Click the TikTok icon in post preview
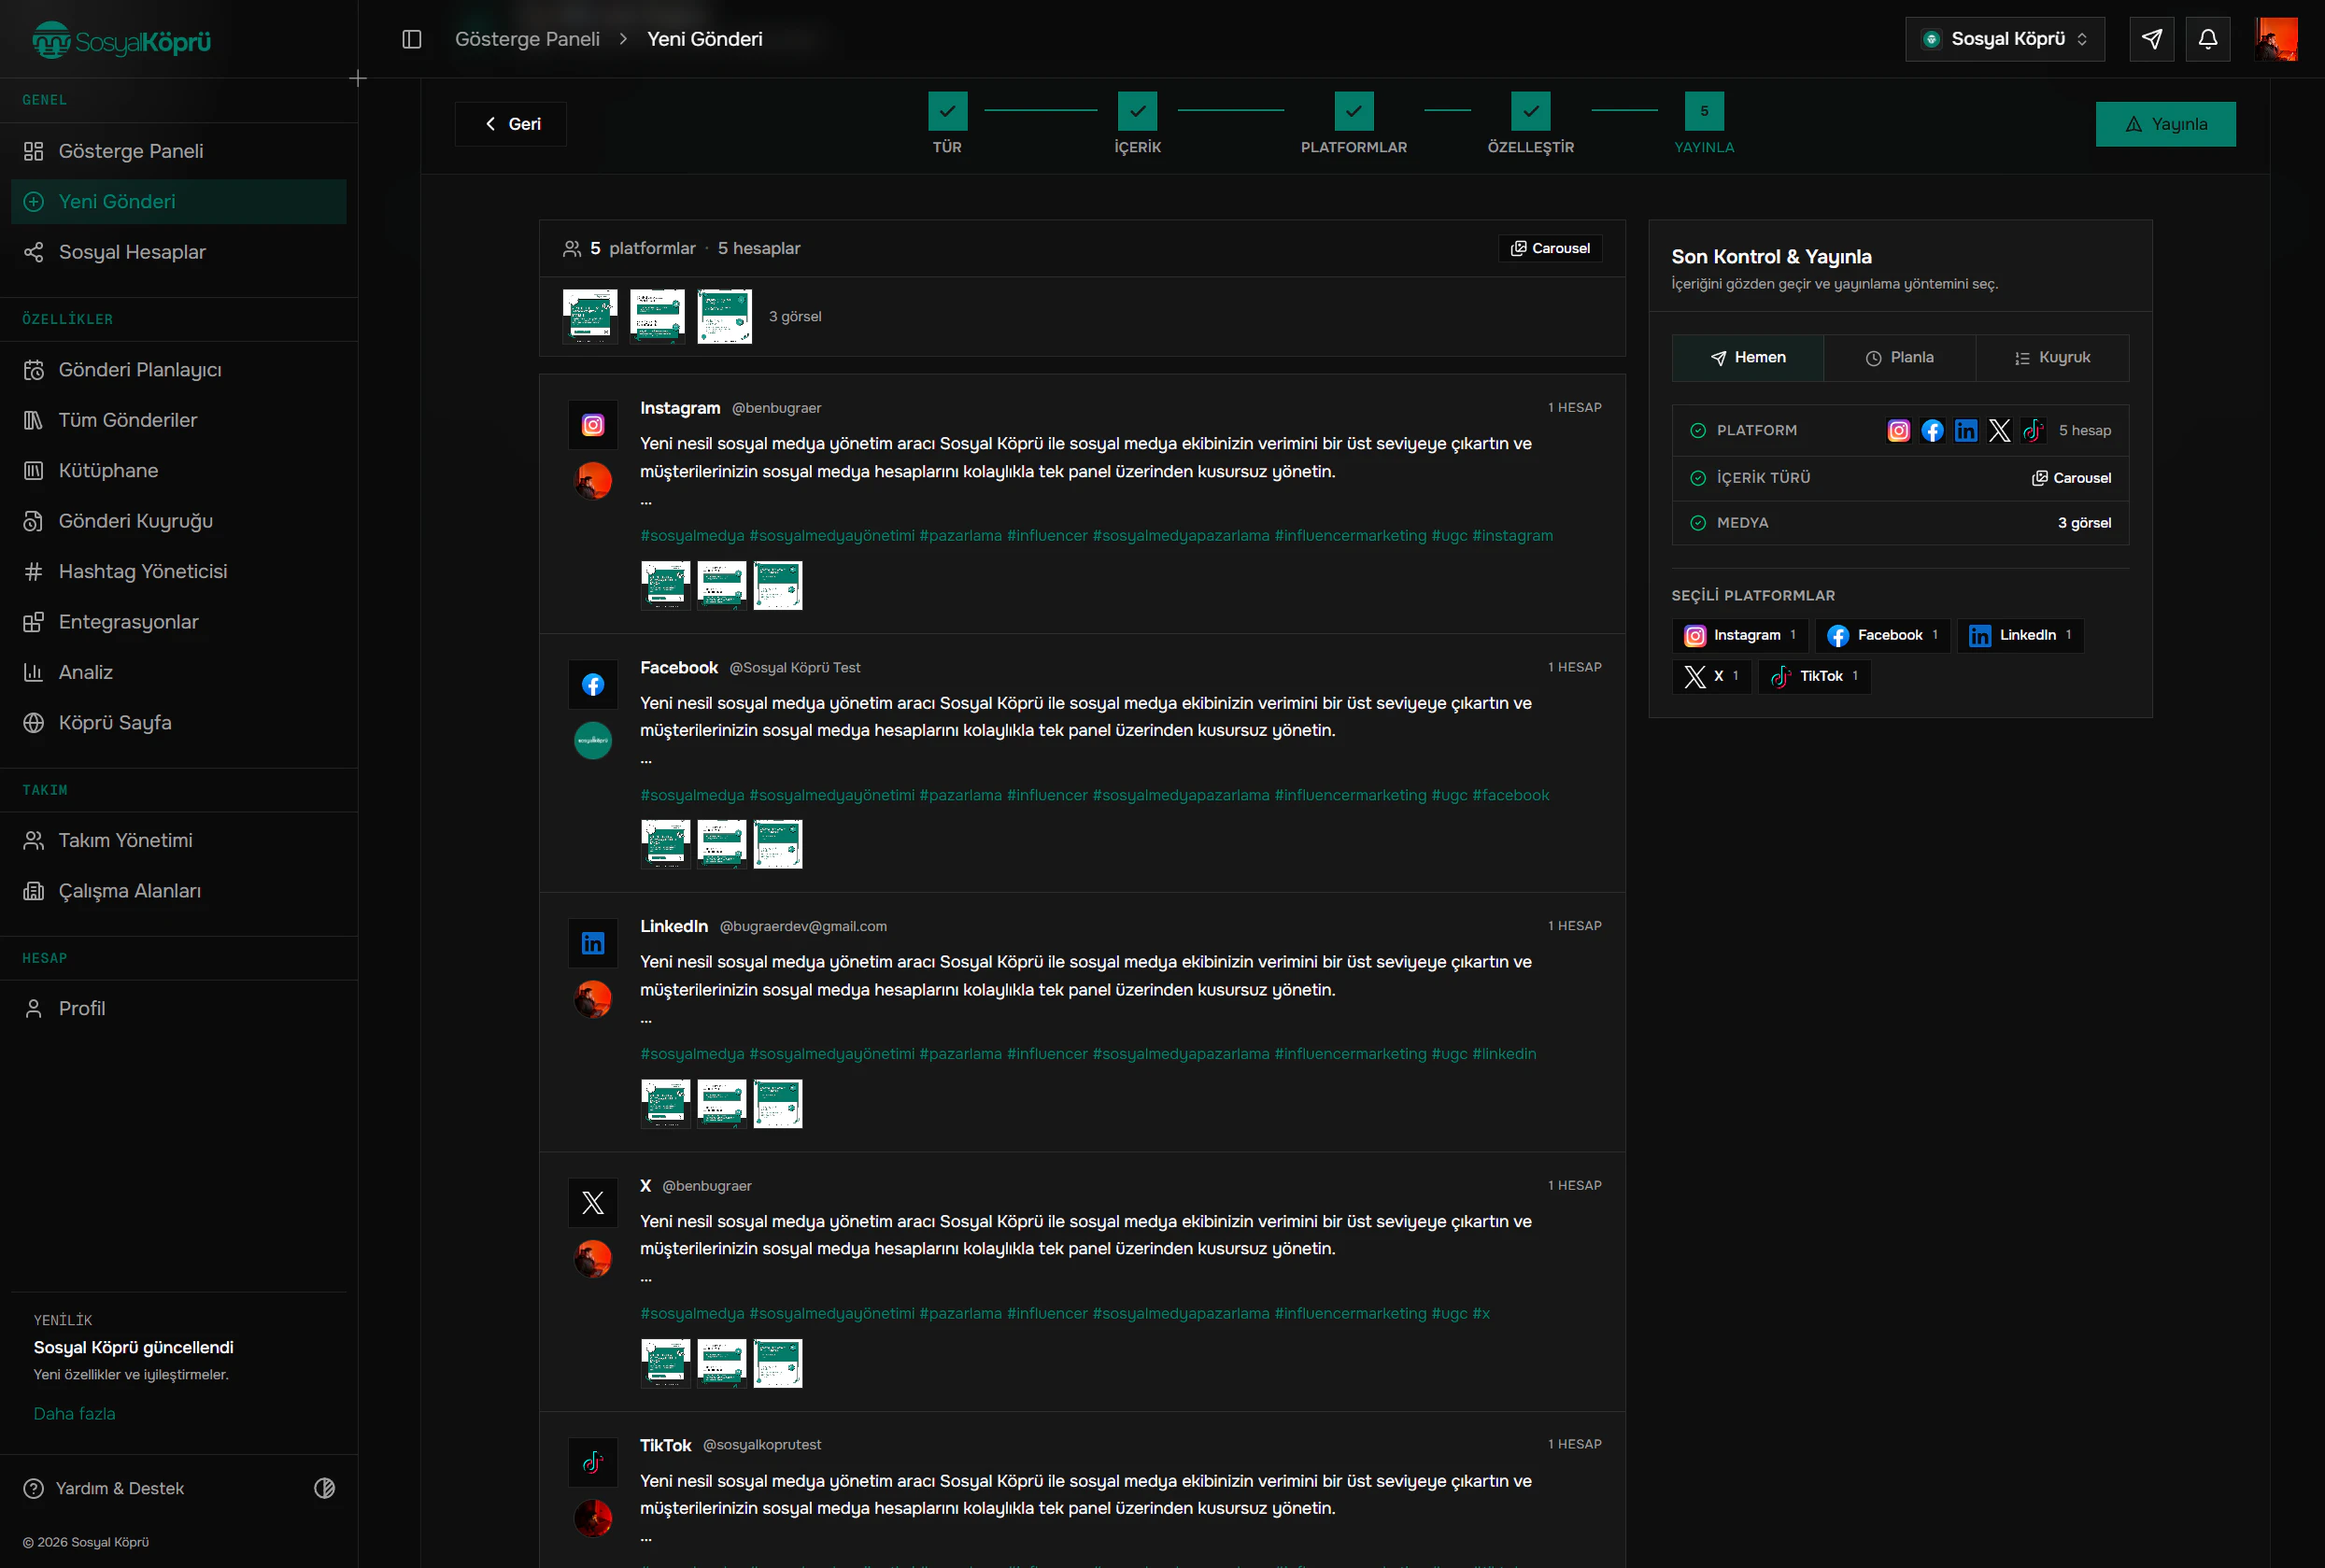2325x1568 pixels. coord(593,1463)
